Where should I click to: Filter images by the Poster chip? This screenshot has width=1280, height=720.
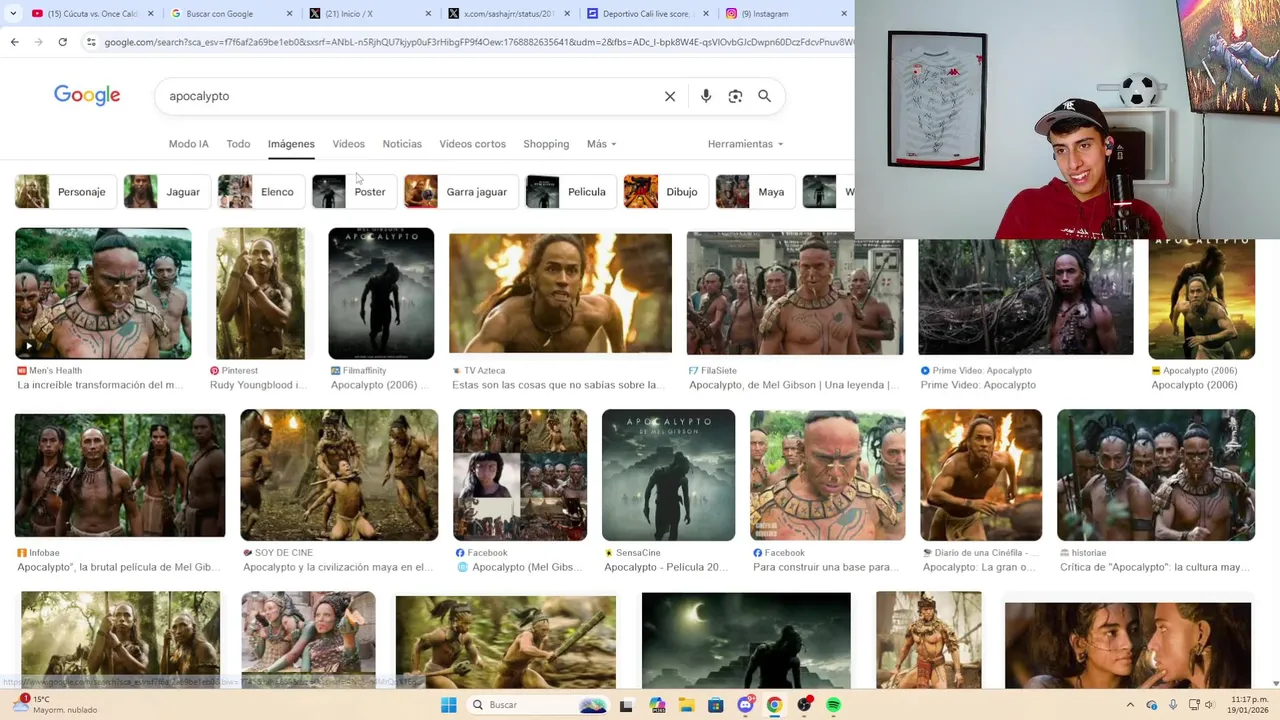click(354, 192)
